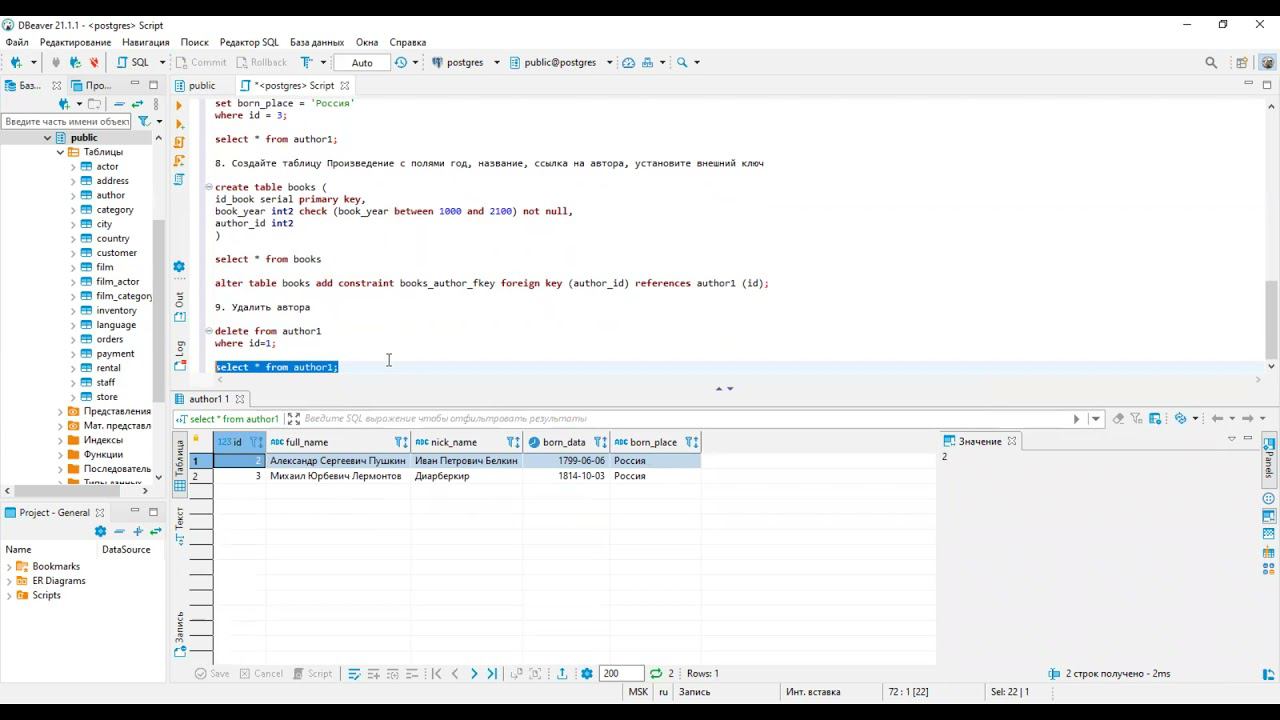Image resolution: width=1280 pixels, height=720 pixels.
Task: Click edit cell value icon in results toolbar
Action: 354,674
